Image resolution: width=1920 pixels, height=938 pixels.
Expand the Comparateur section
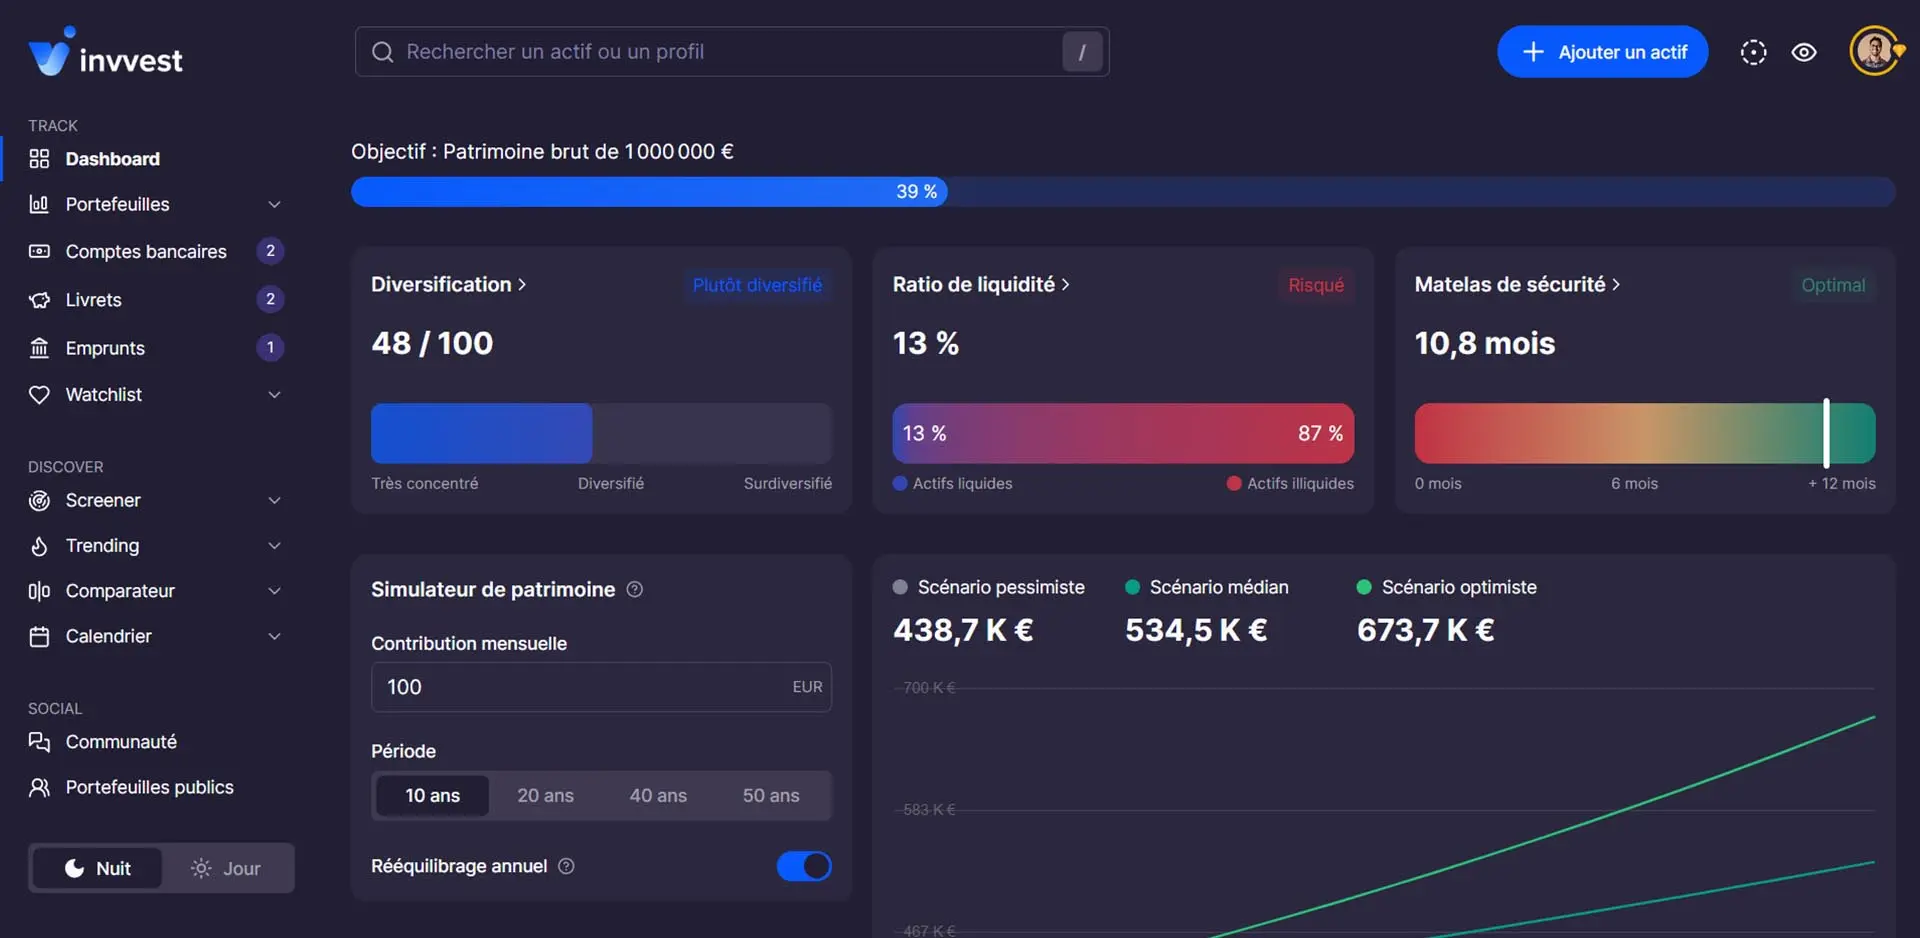(x=274, y=590)
